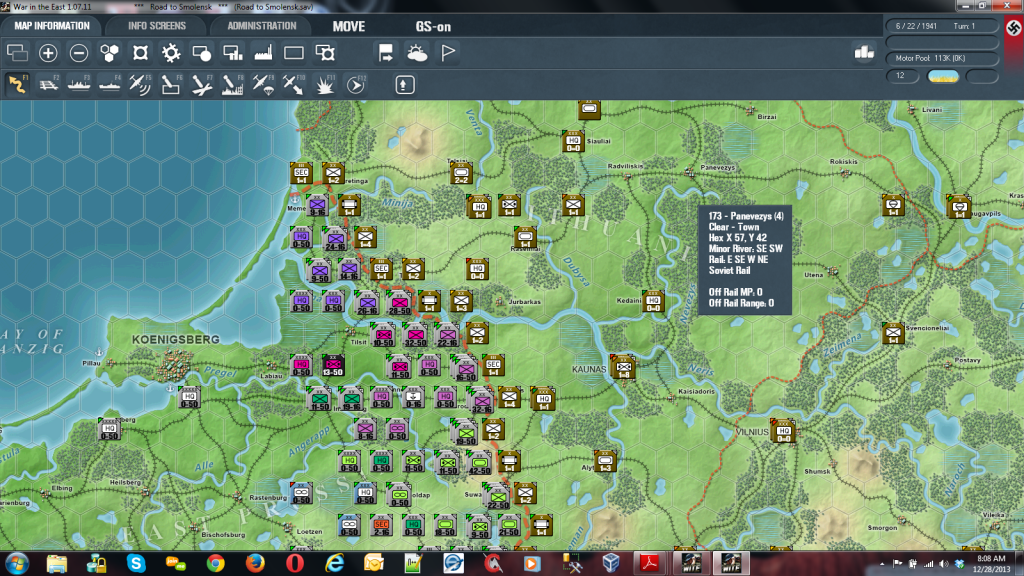1024x576 pixels.
Task: Open Skype from the taskbar
Action: tap(136, 563)
